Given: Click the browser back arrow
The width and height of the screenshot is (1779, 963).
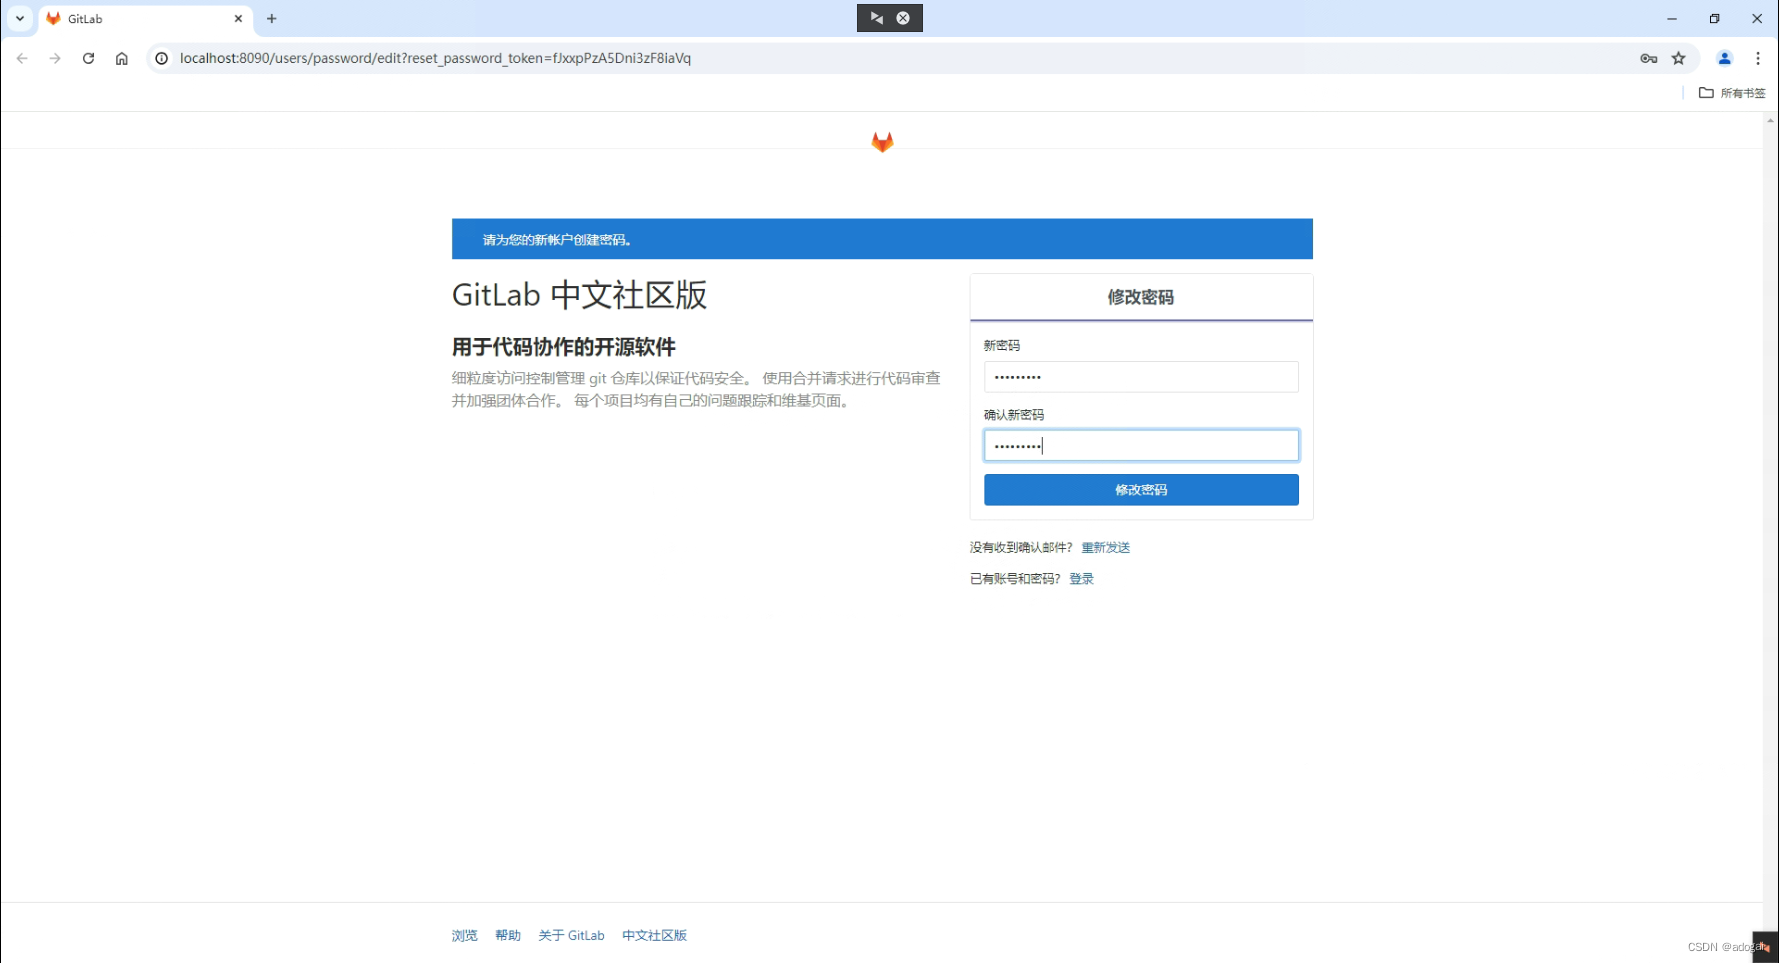Looking at the screenshot, I should 22,58.
